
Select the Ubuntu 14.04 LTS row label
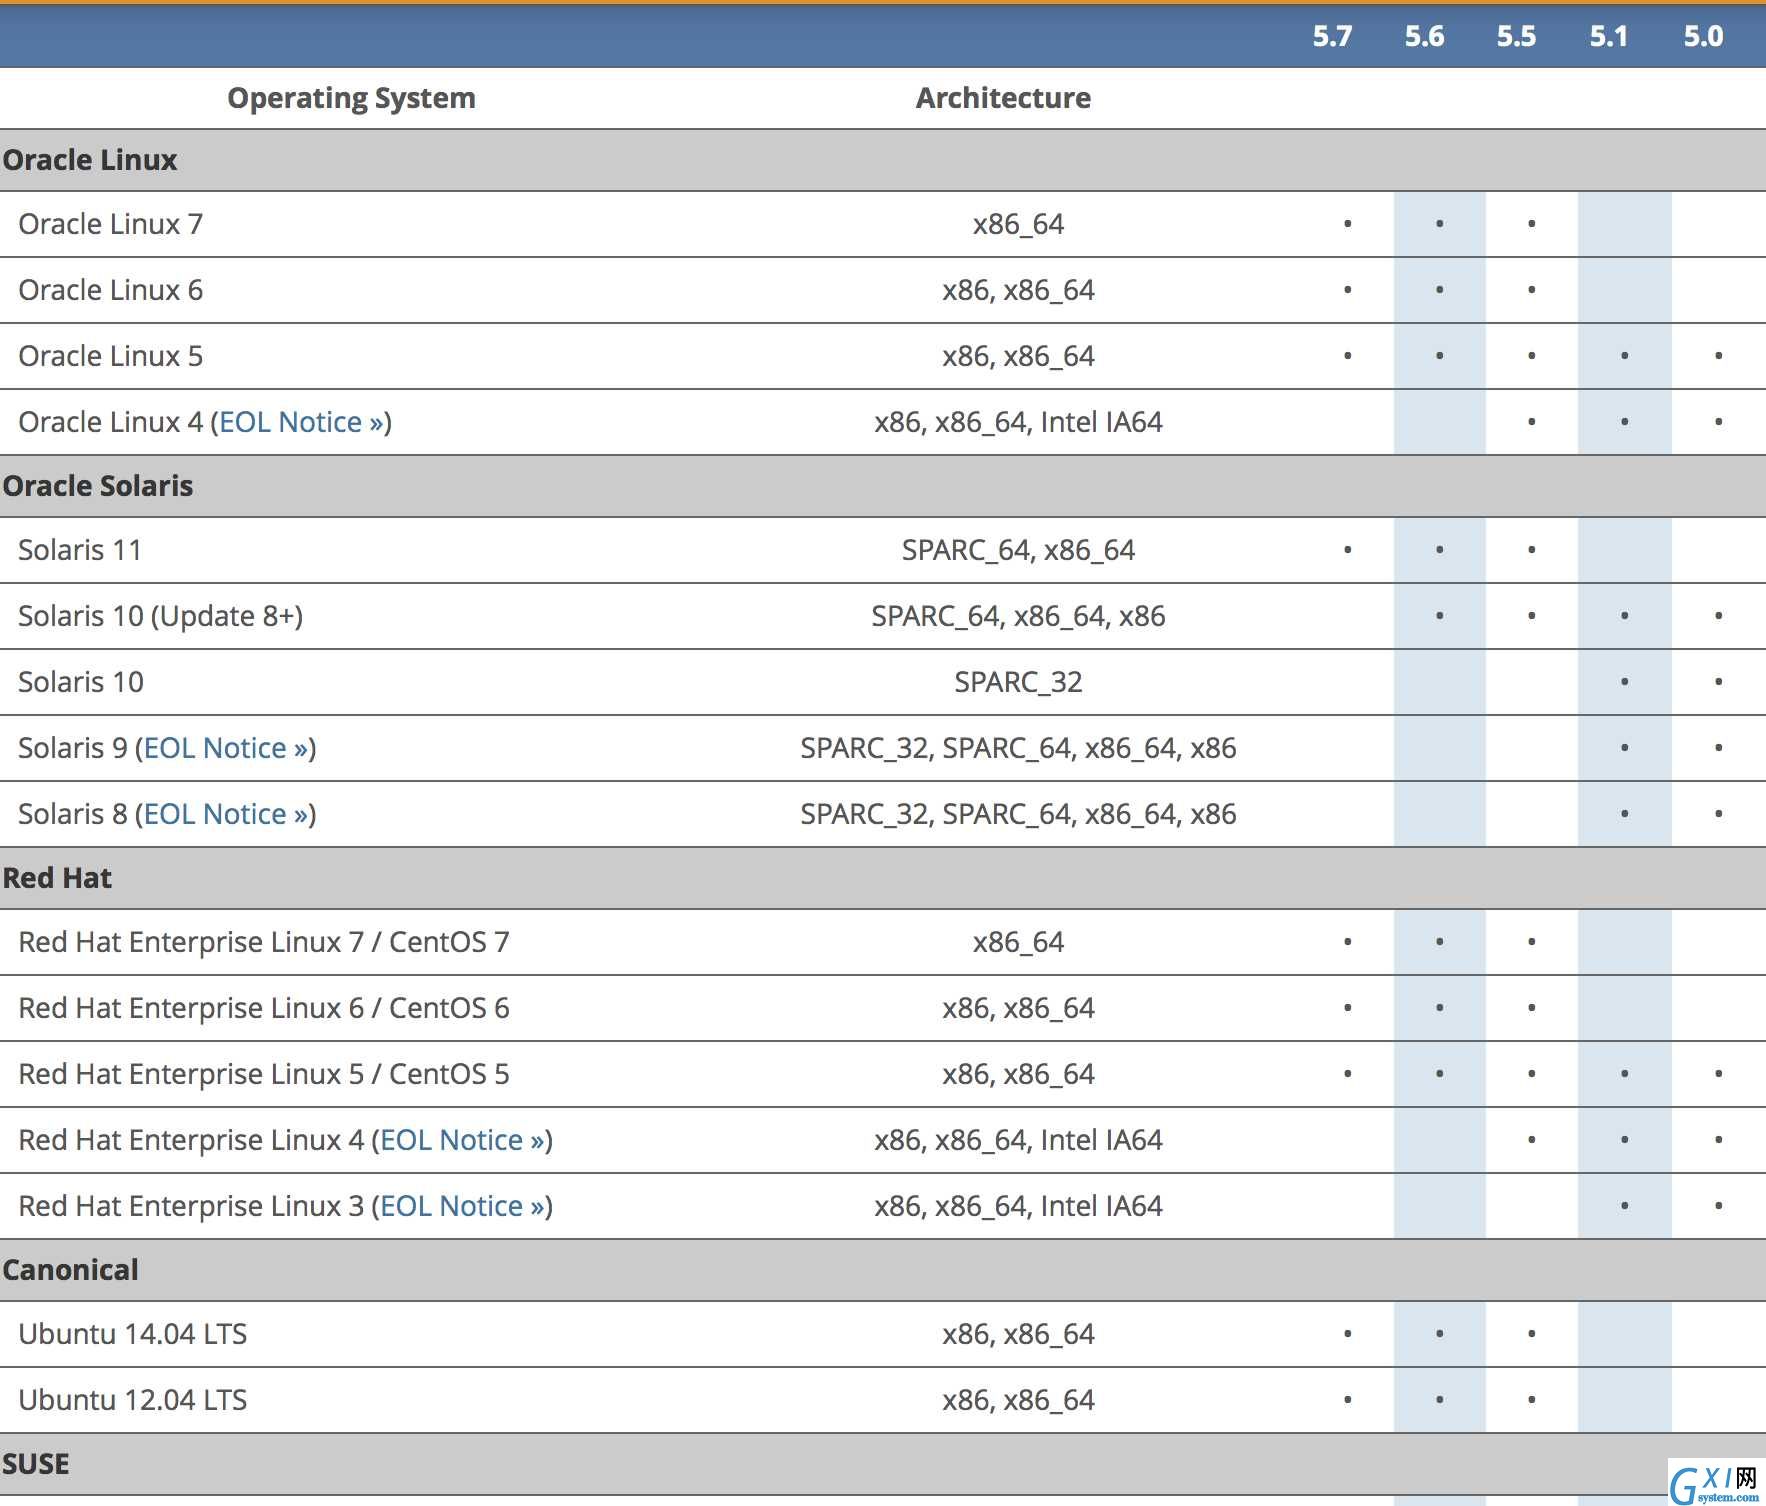click(x=133, y=1334)
